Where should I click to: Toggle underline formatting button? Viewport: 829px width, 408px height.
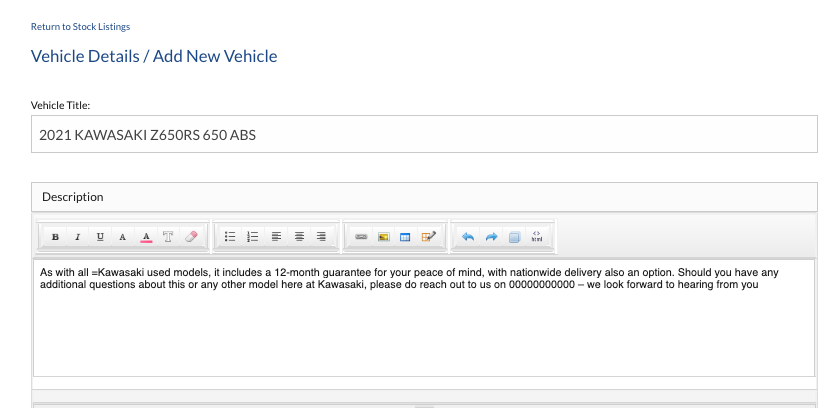click(x=100, y=237)
